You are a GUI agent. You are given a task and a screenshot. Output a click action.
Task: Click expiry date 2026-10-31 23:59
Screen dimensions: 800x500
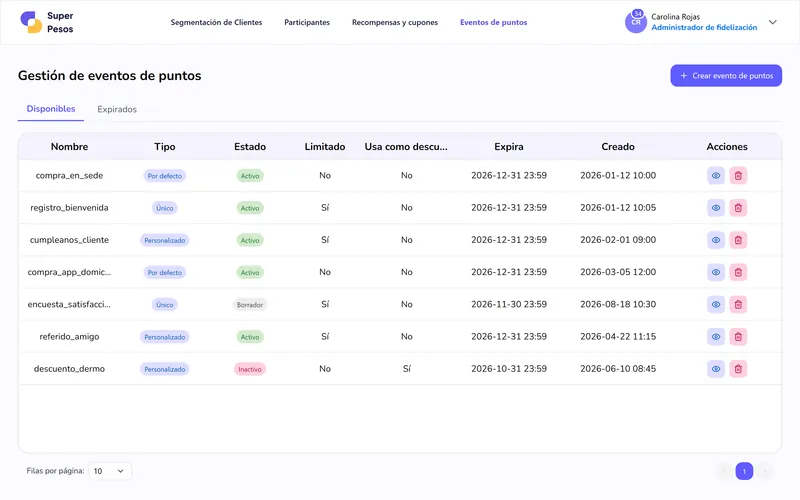pos(509,369)
